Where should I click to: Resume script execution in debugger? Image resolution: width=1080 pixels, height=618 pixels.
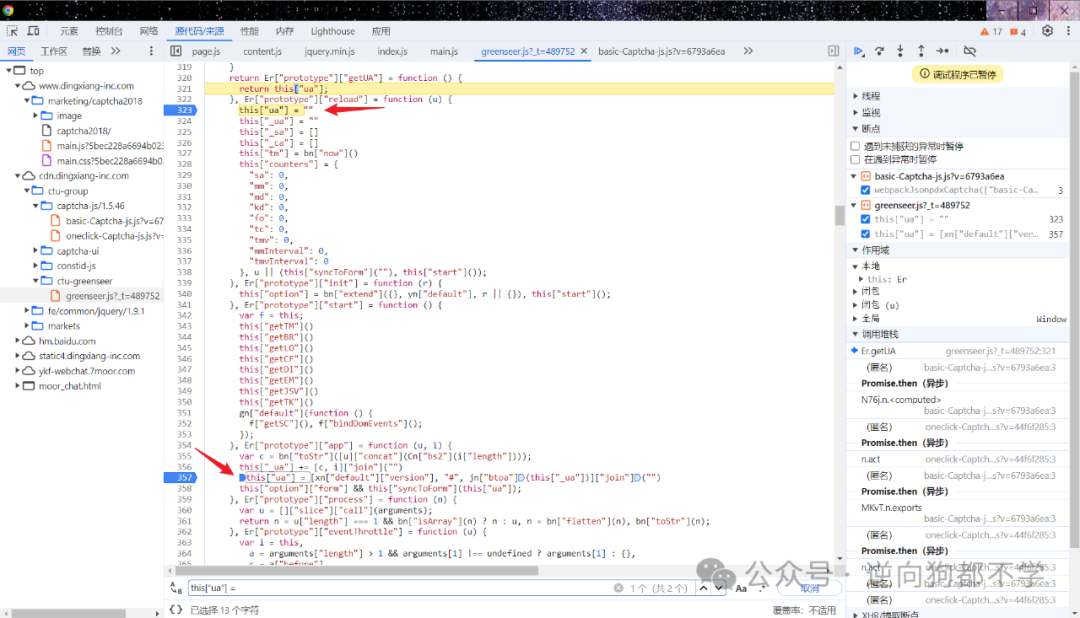859,51
